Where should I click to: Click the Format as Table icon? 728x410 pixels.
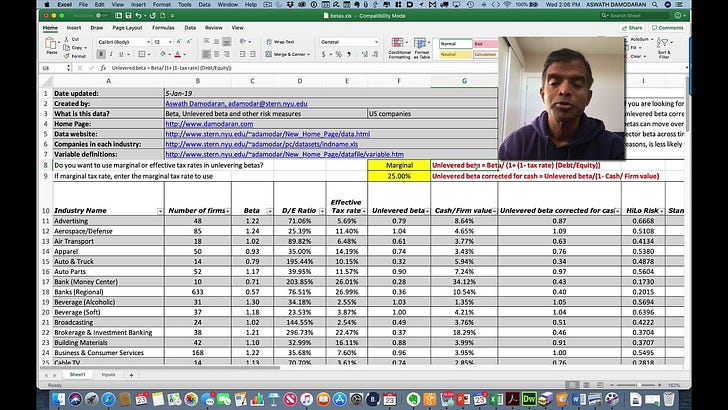coord(421,48)
